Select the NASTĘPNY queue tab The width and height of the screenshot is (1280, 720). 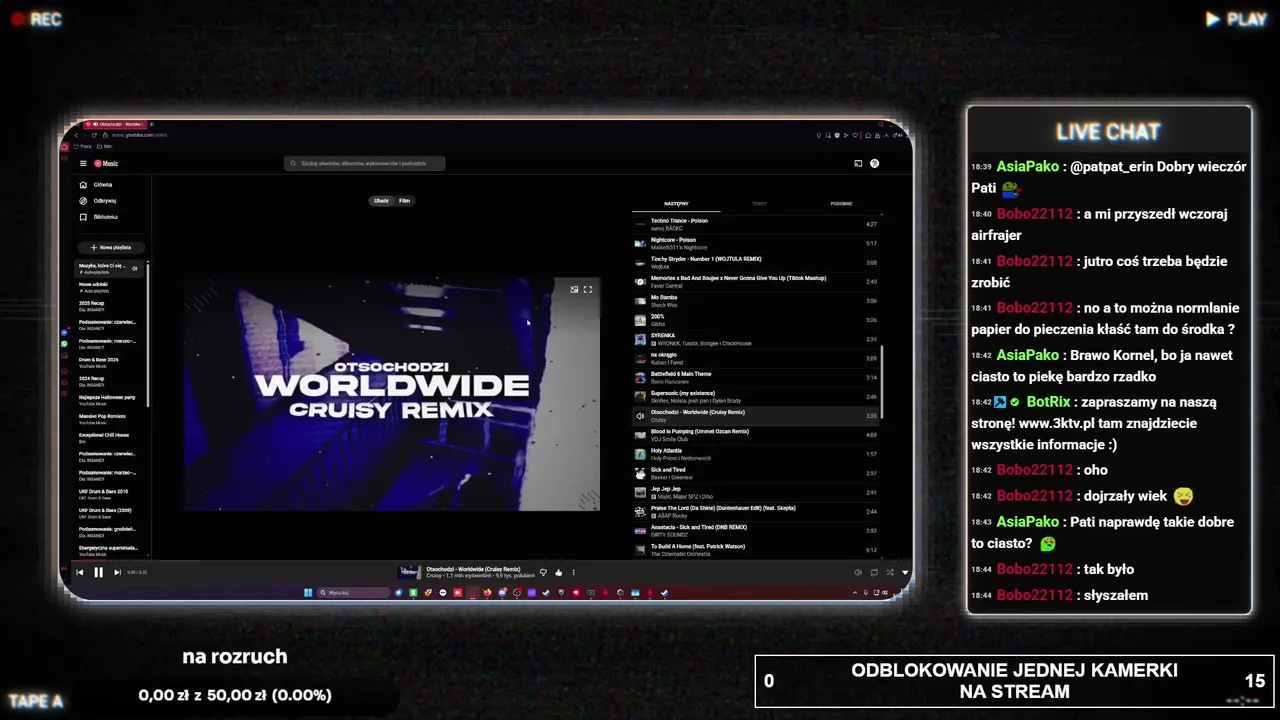point(676,204)
